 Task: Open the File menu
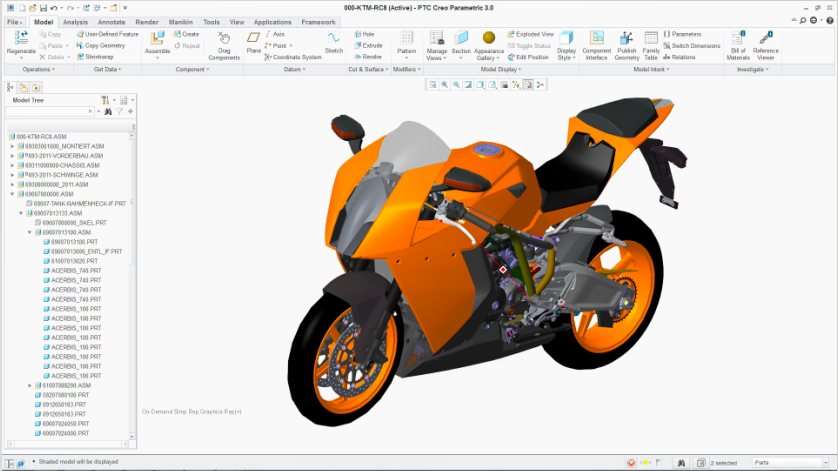click(14, 22)
